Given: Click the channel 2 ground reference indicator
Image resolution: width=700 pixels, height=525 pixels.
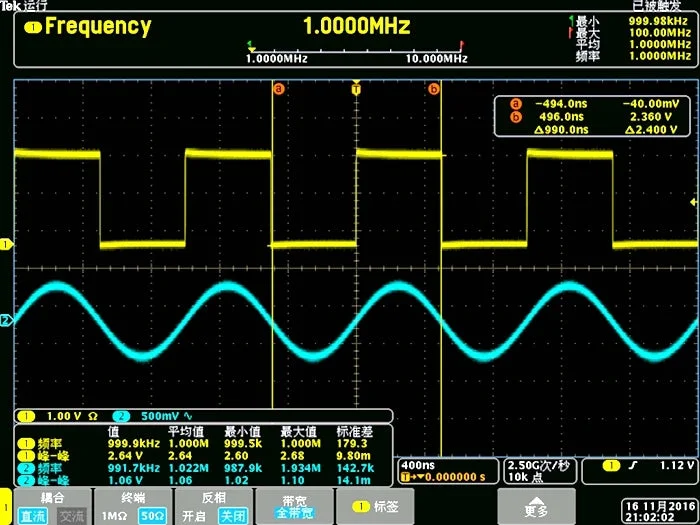Looking at the screenshot, I should (6, 321).
